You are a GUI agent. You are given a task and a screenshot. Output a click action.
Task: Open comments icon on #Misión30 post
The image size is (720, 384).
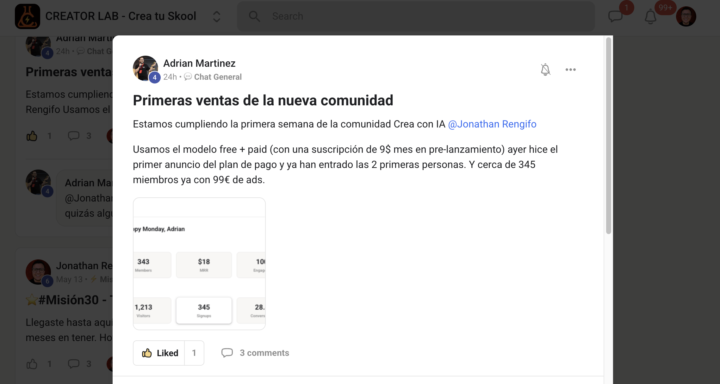pyautogui.click(x=73, y=364)
